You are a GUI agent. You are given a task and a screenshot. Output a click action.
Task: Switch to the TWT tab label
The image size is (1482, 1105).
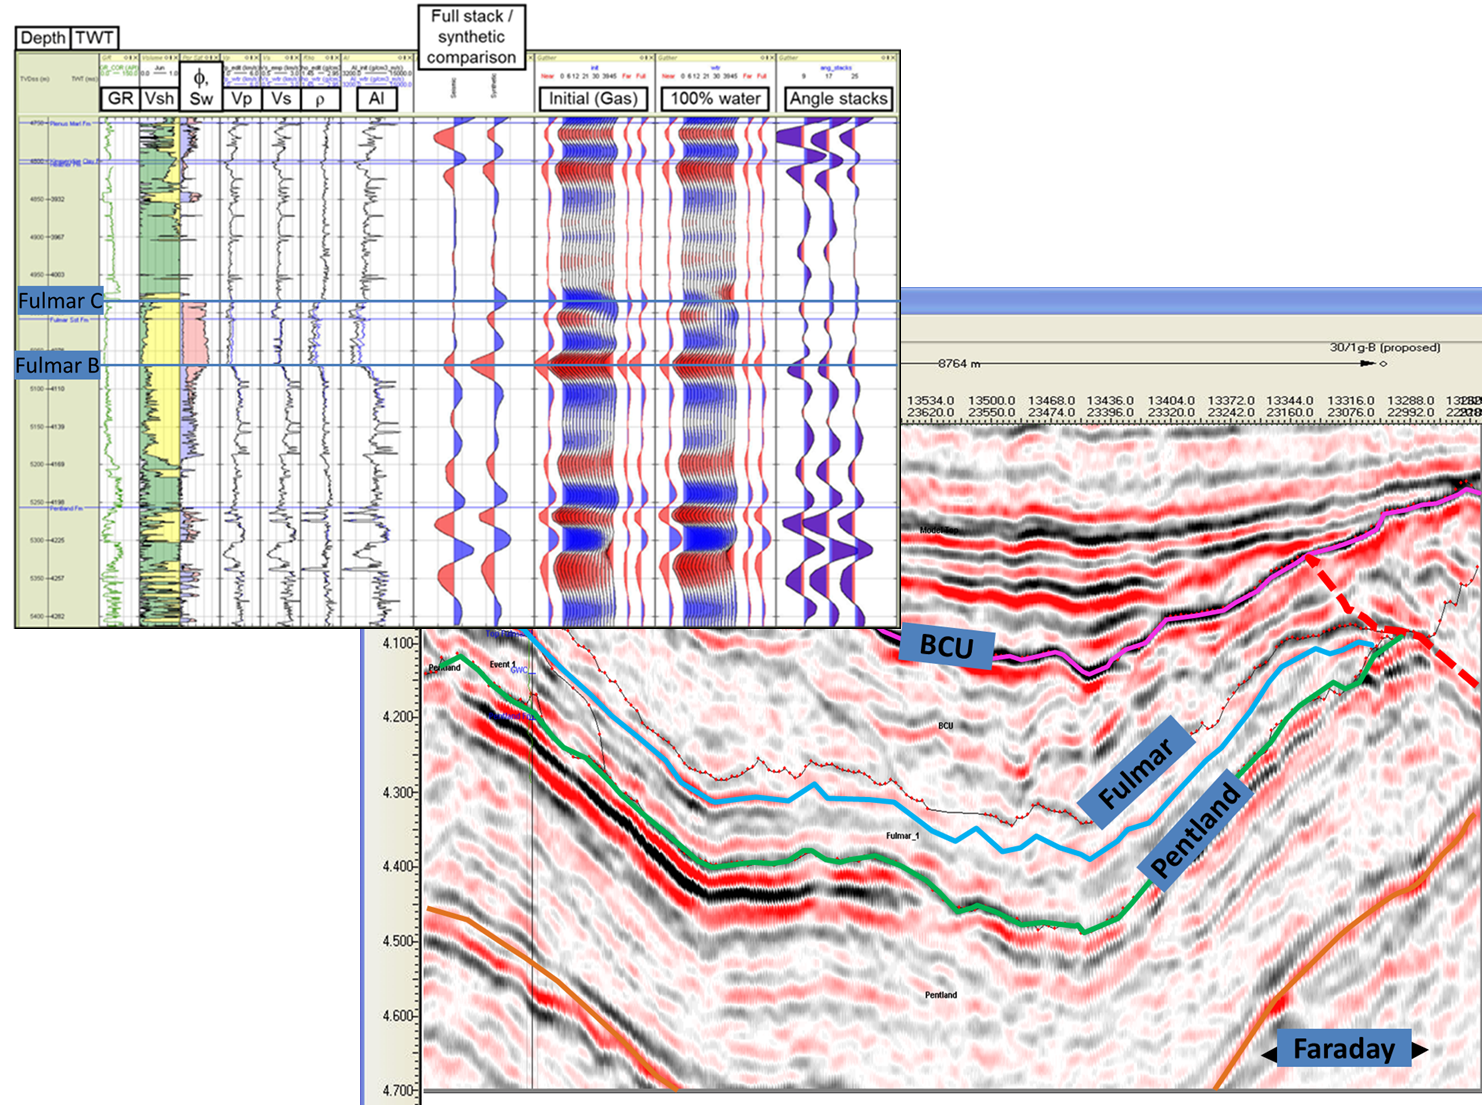(x=95, y=38)
